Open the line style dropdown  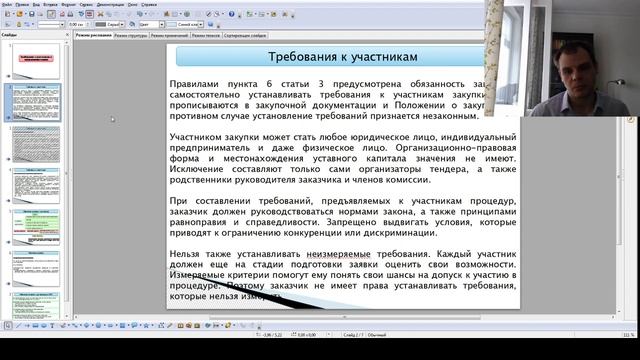pos(62,24)
